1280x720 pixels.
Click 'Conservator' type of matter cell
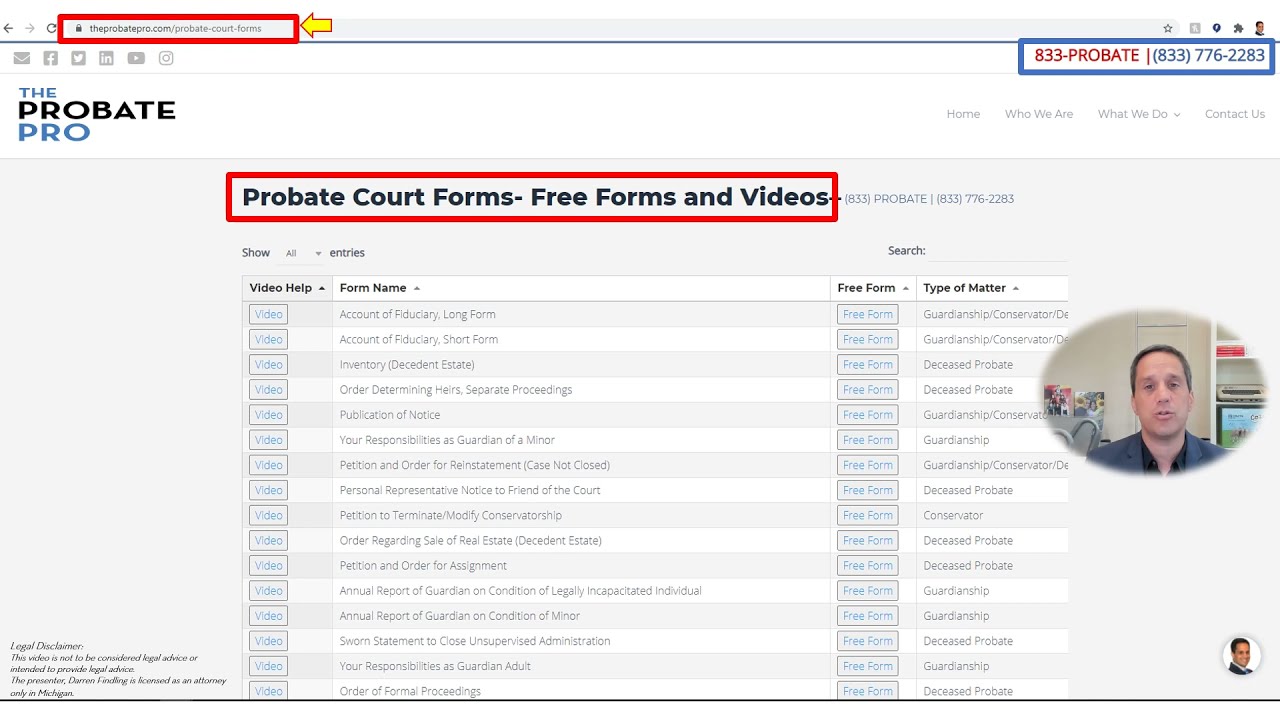(953, 515)
